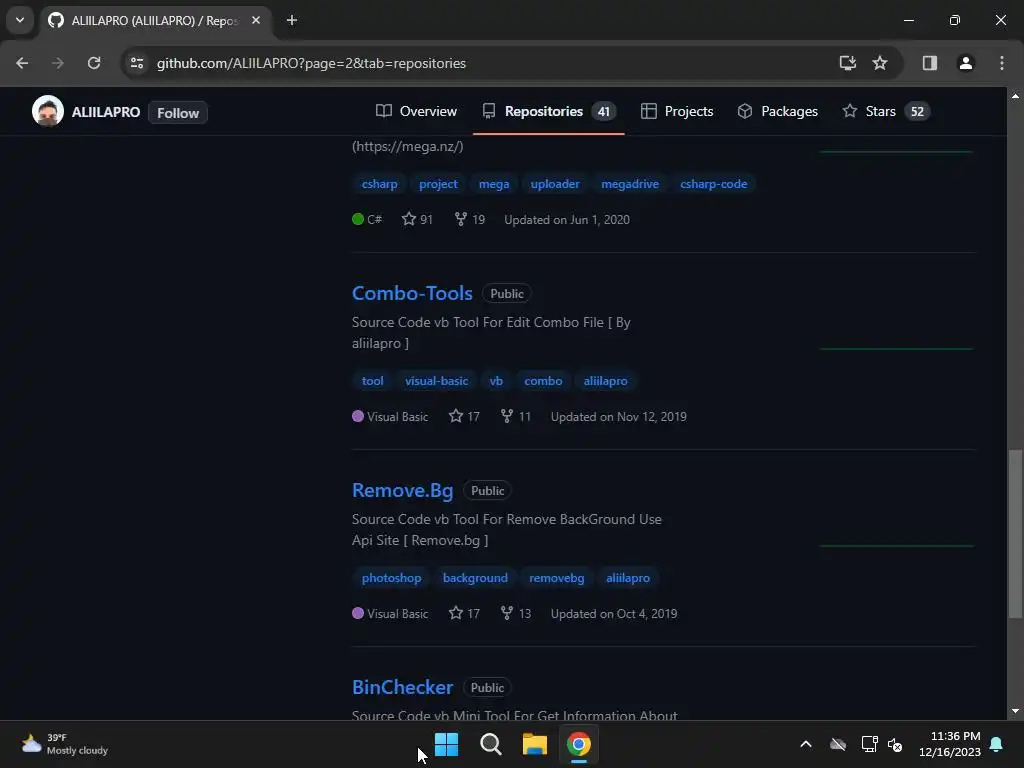
Task: View Combo-Tools 11 forks
Action: tap(515, 417)
